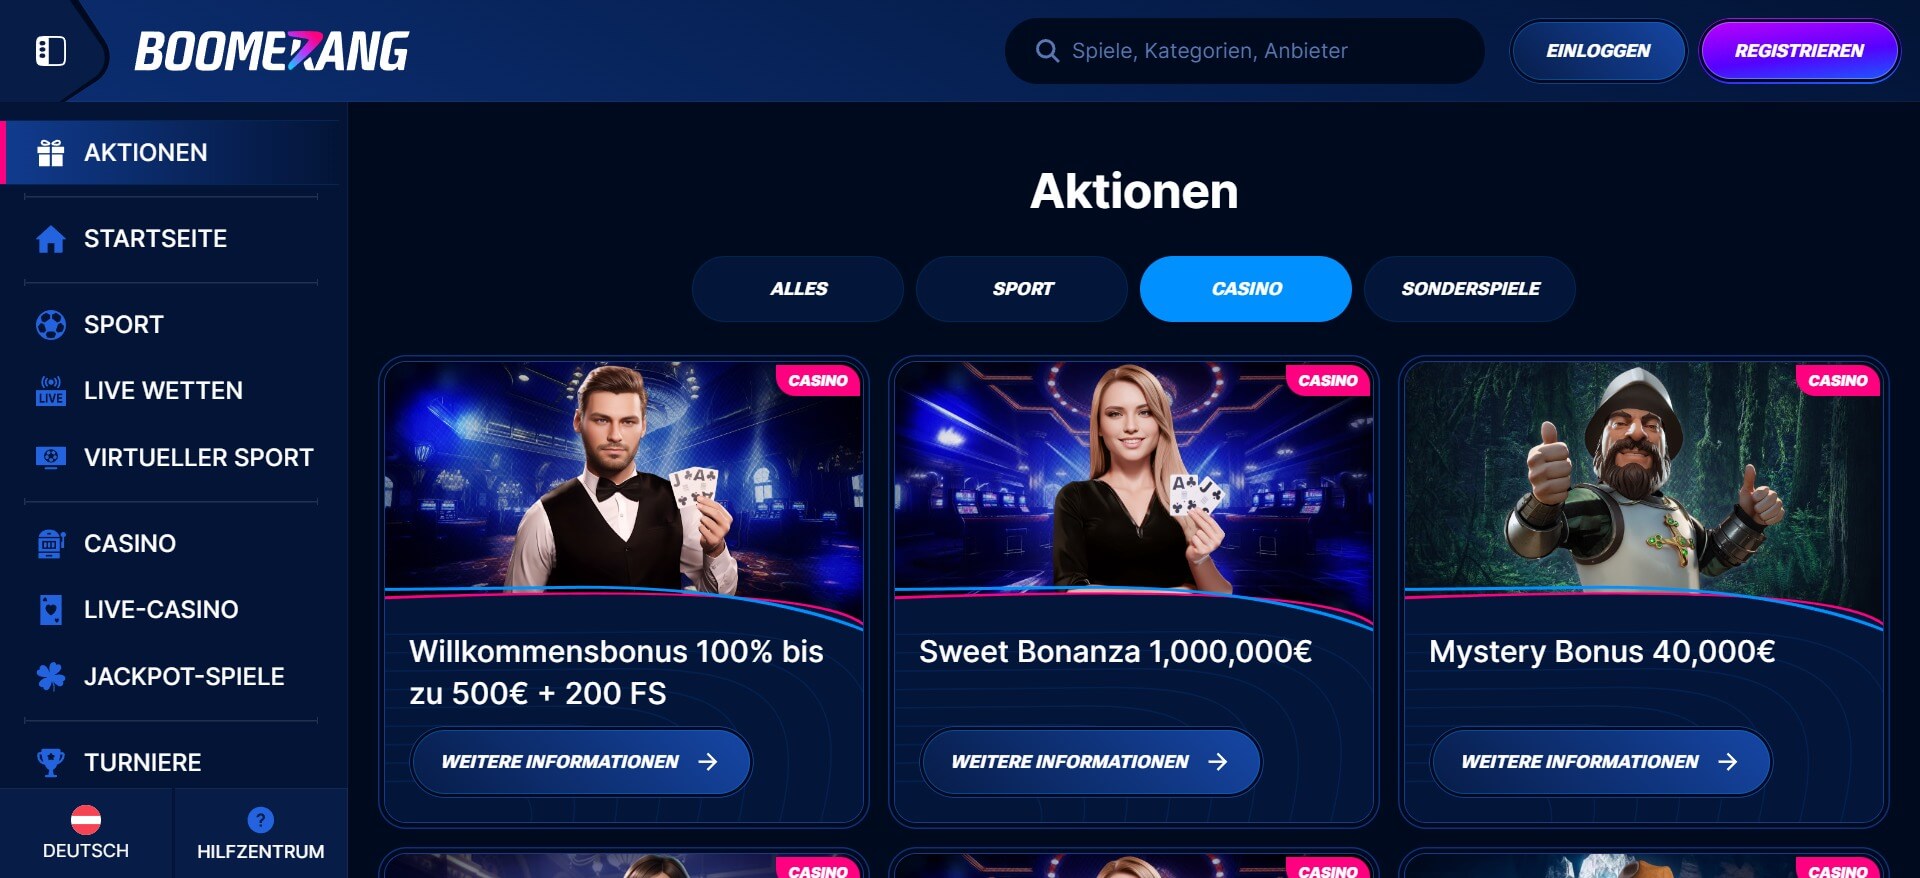Select the Sonderspiele filter tab
The image size is (1920, 878).
(1470, 289)
